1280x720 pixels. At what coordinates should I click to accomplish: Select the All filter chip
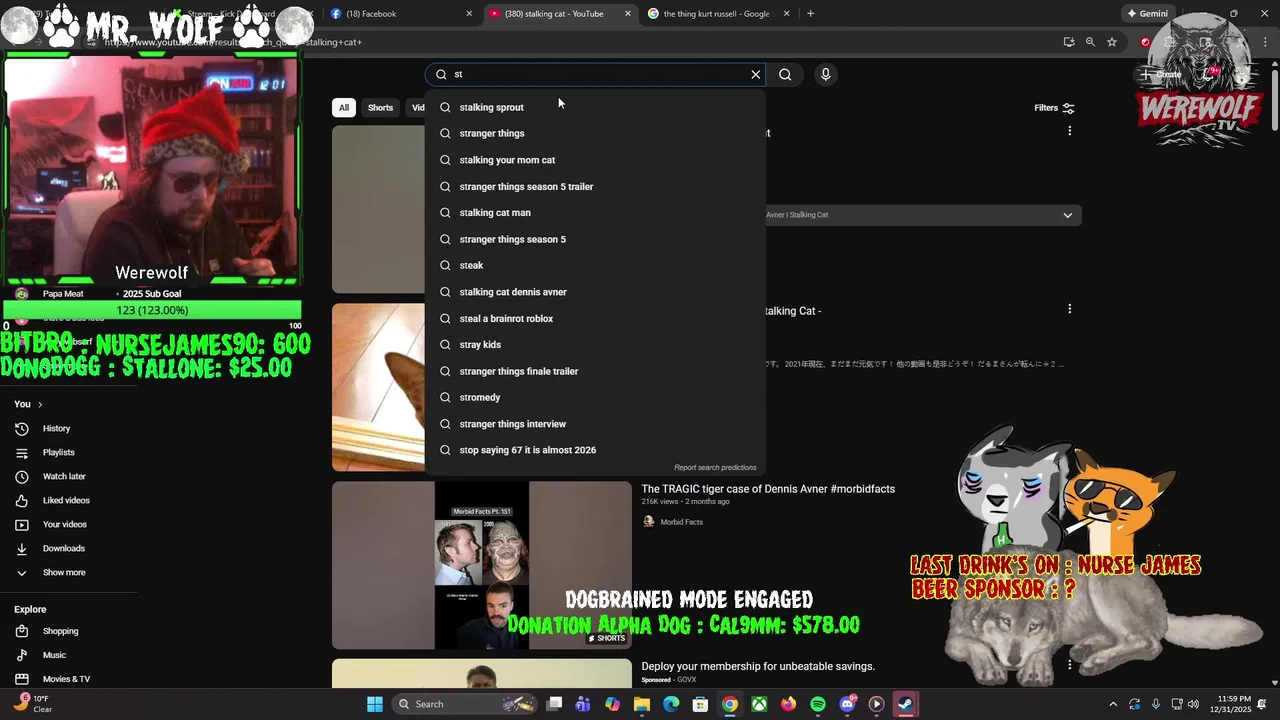coord(343,108)
